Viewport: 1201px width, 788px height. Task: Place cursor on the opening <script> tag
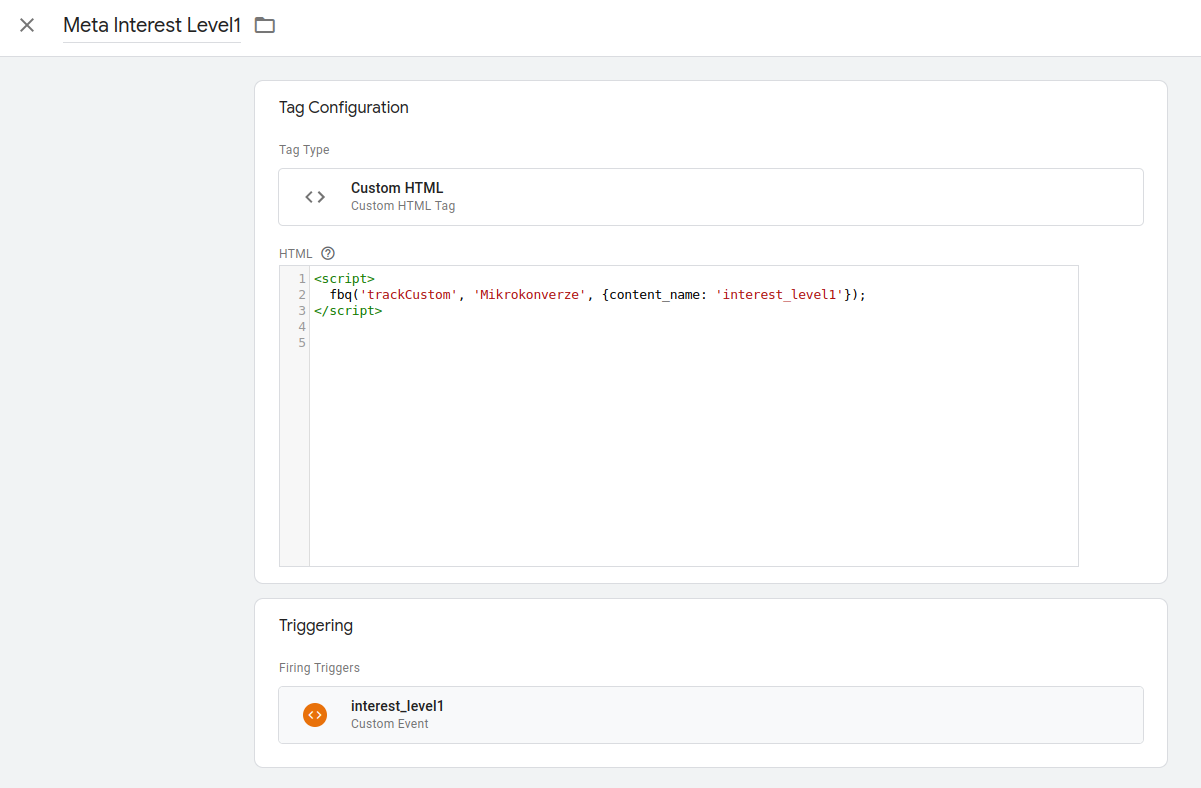click(344, 279)
